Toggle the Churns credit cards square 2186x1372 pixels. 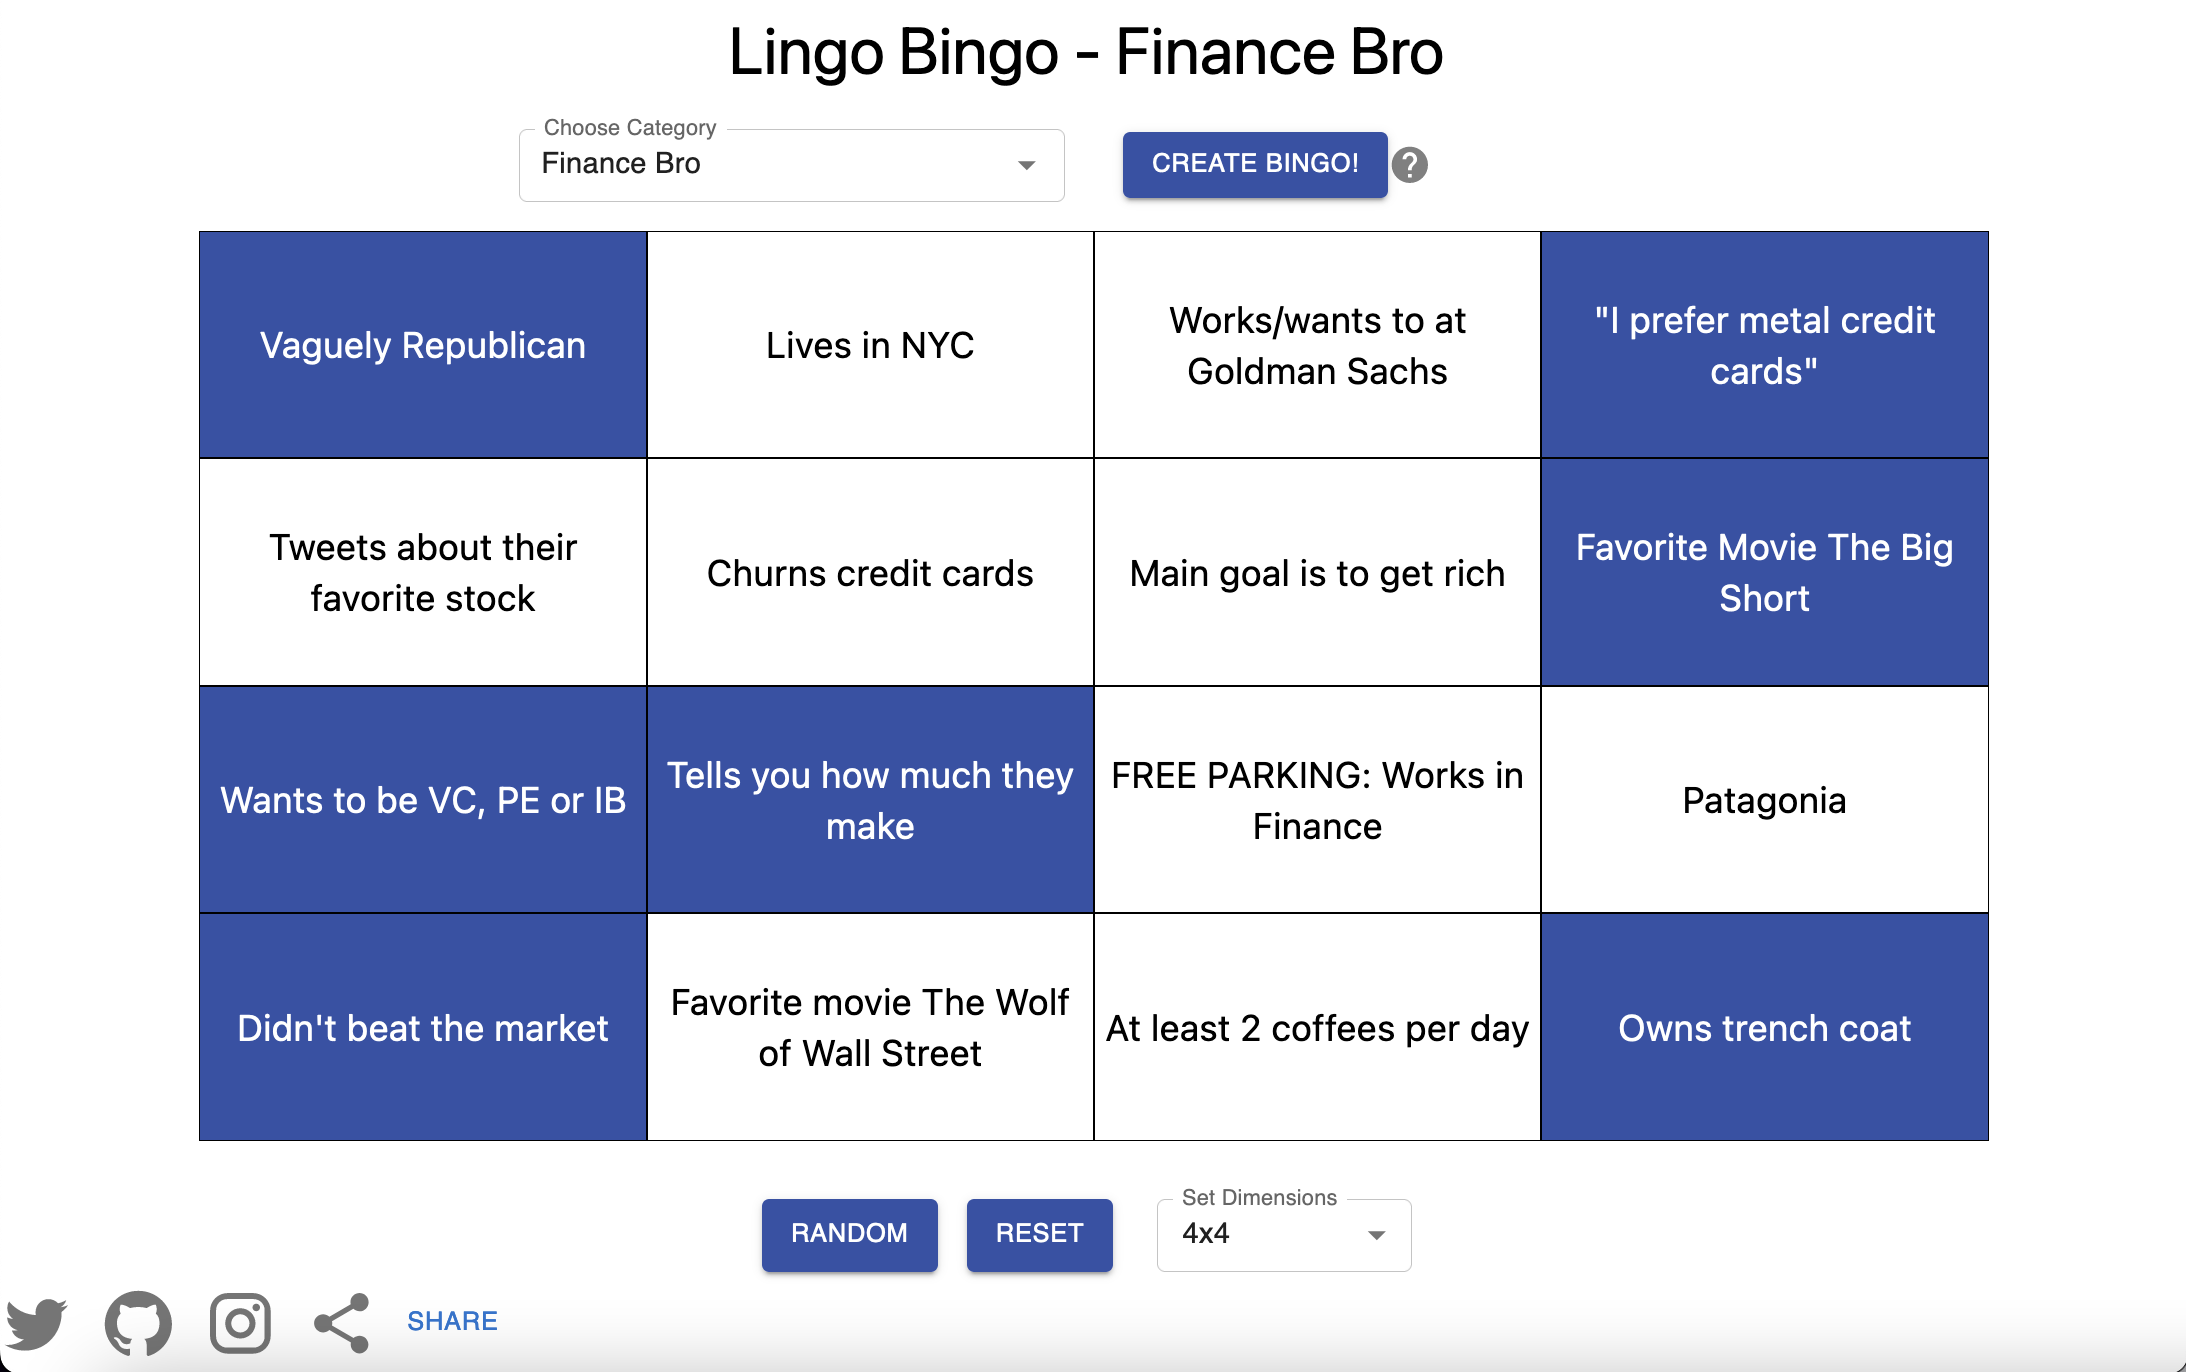(870, 572)
